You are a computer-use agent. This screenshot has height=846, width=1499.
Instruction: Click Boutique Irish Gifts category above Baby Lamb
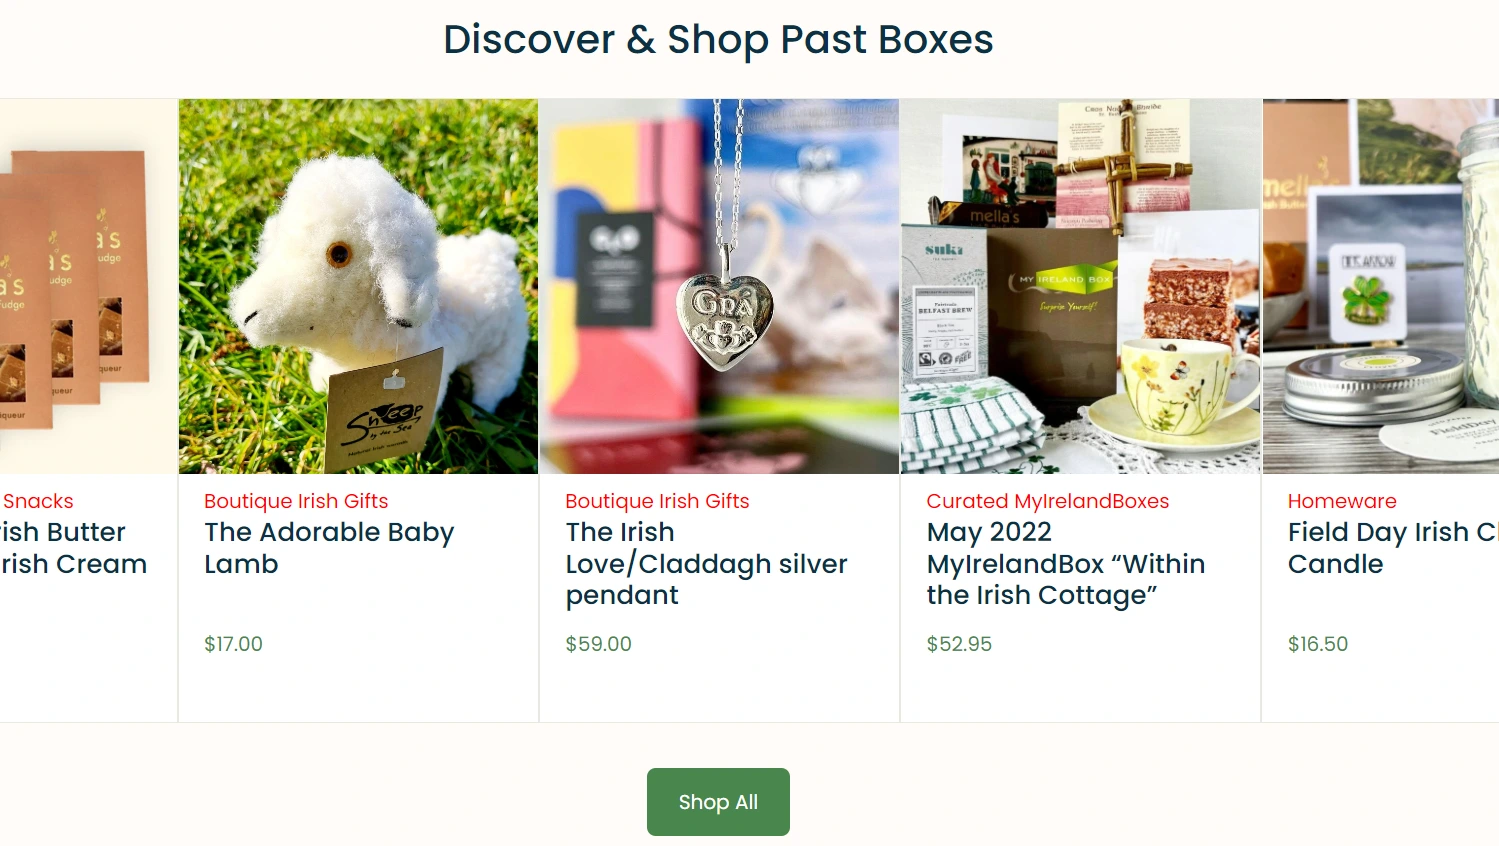tap(296, 501)
